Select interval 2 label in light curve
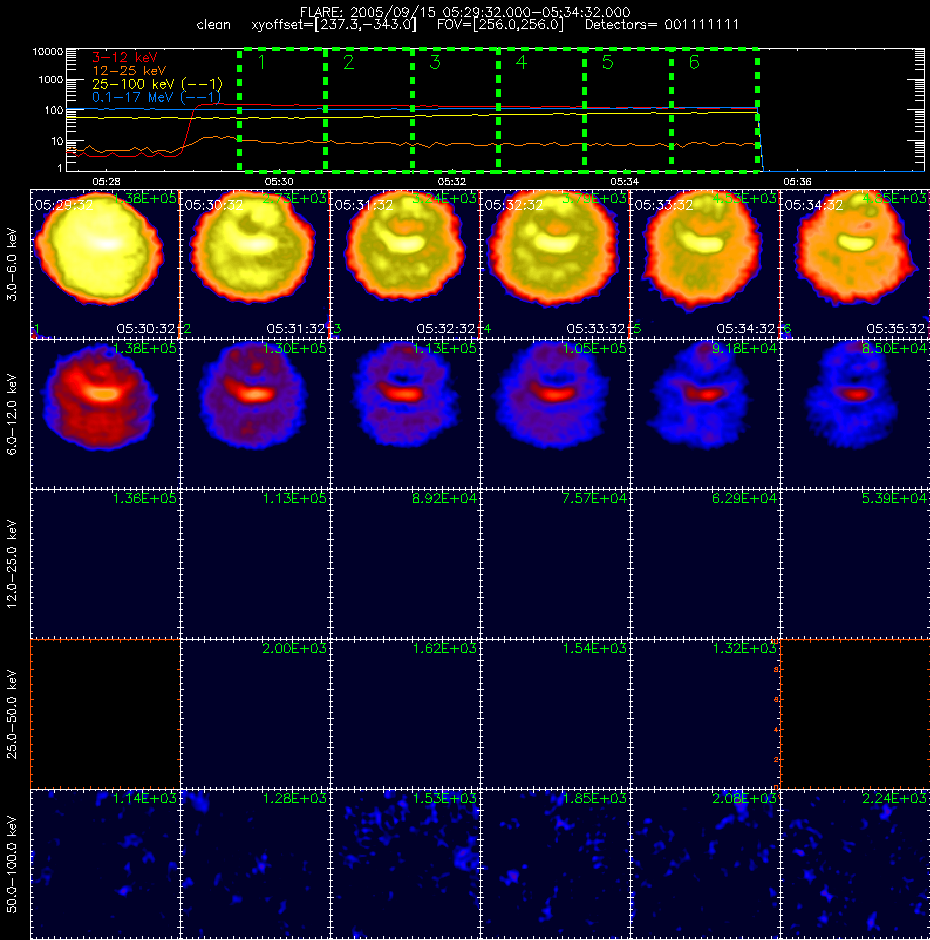This screenshot has width=930, height=940. tap(348, 62)
